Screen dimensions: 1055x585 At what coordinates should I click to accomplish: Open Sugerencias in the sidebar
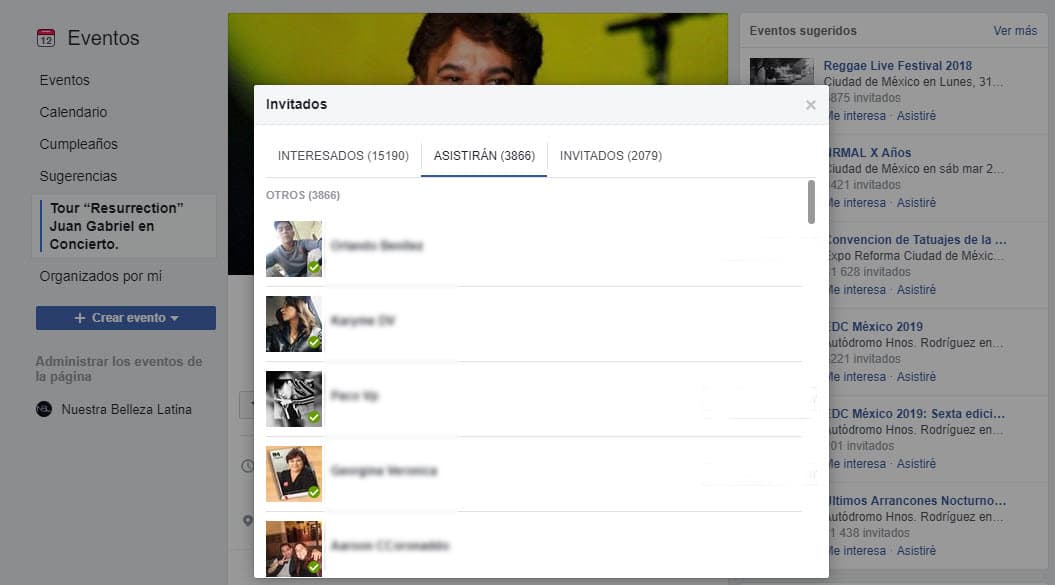78,176
